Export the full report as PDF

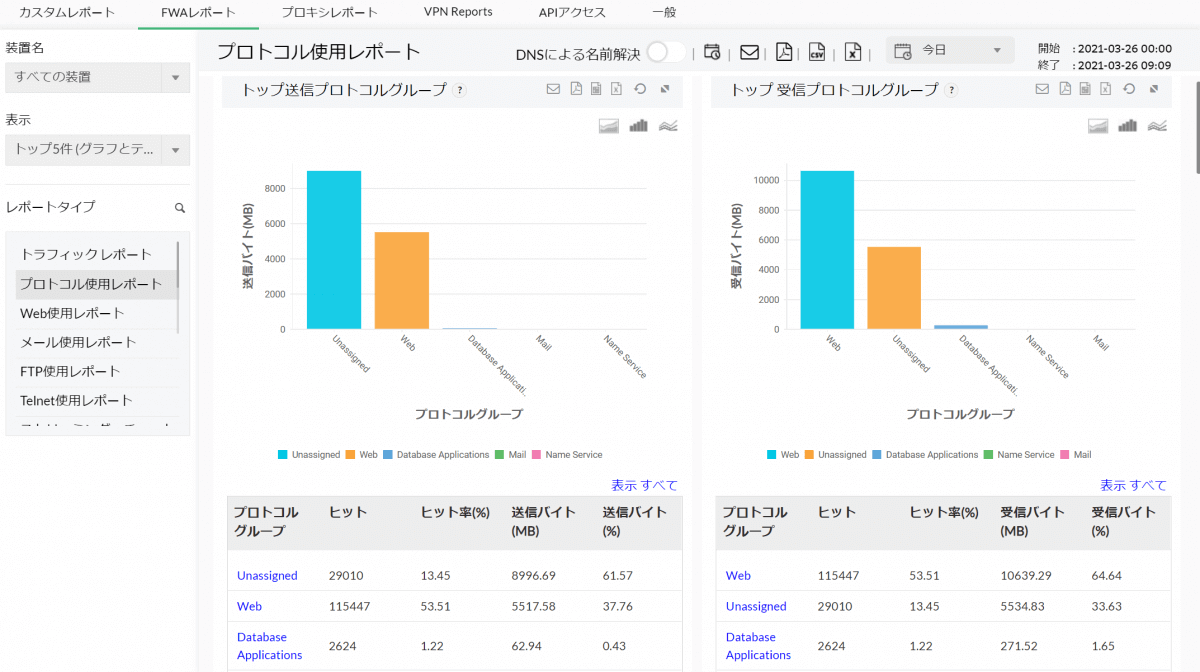784,52
